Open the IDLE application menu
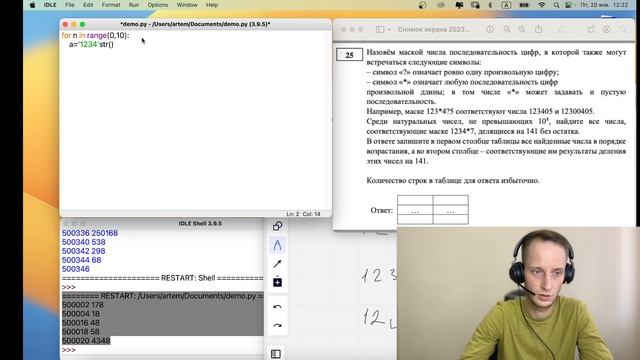The height and width of the screenshot is (360, 640). [50, 5]
